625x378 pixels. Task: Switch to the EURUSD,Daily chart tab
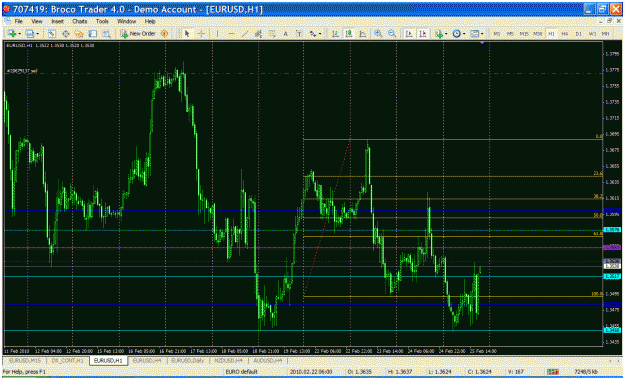click(x=187, y=360)
